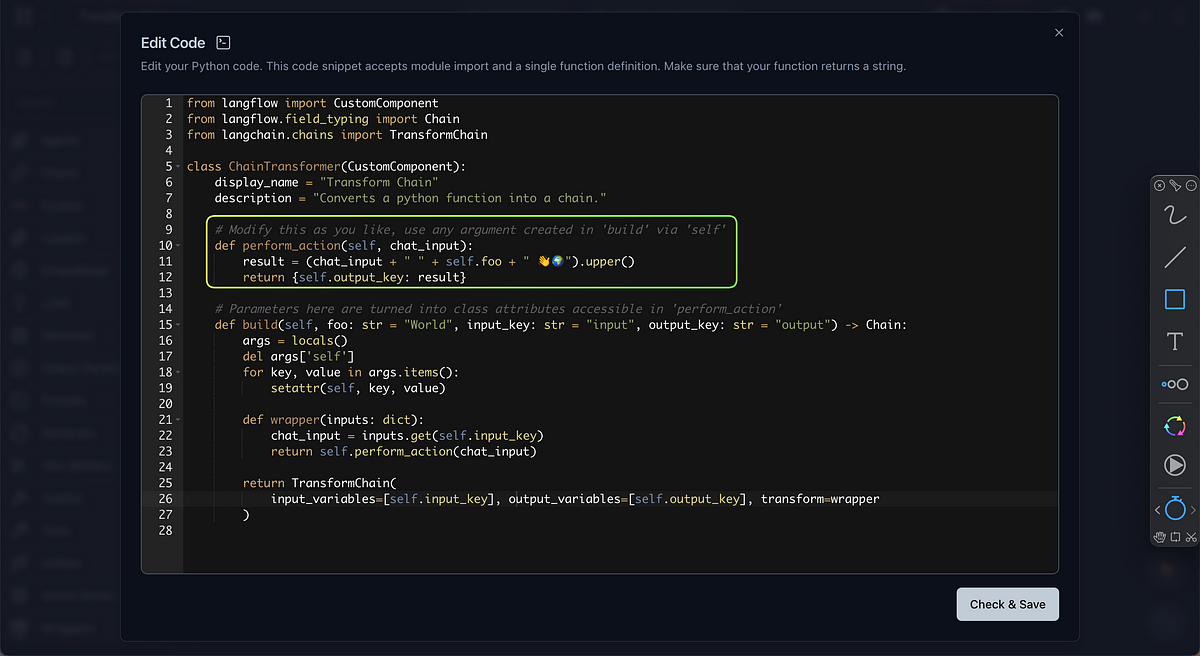Open the palette's more options ellipsis
The image size is (1200, 656).
click(1191, 185)
